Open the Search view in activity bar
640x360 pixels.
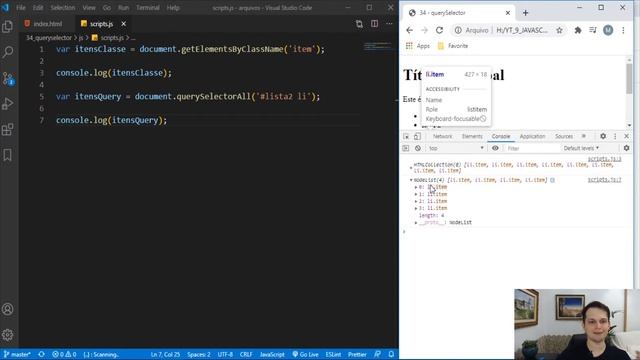pyautogui.click(x=8, y=52)
